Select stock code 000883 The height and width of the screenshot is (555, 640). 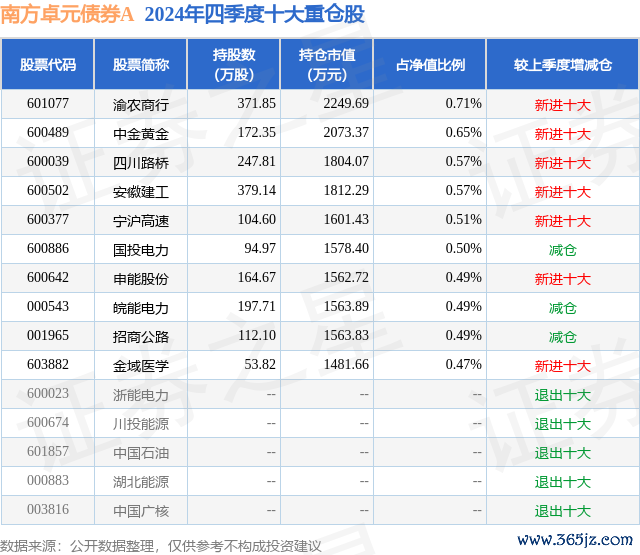[48, 480]
